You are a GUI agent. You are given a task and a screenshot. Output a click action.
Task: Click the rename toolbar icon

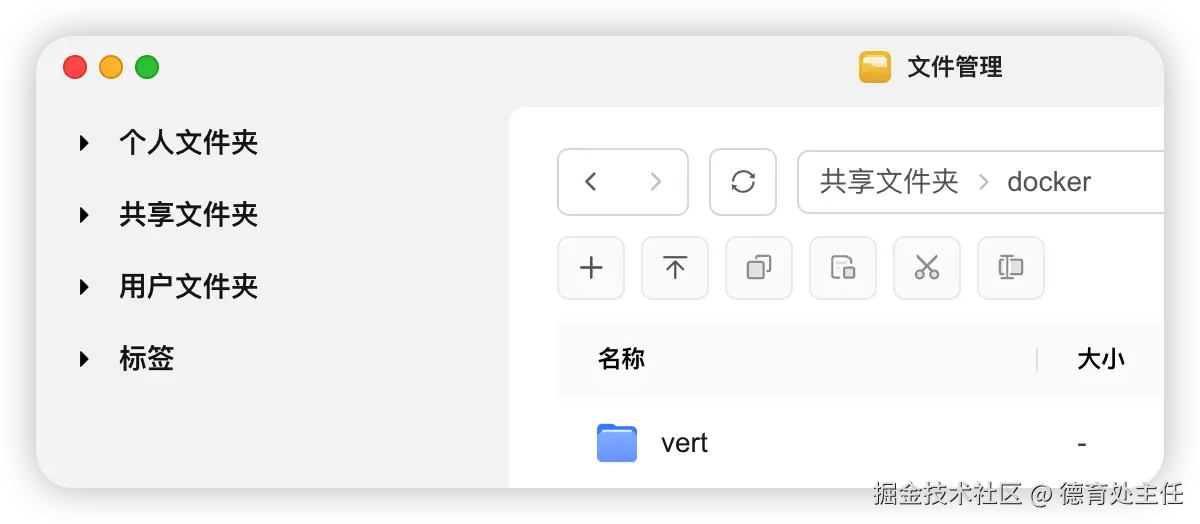[1011, 268]
